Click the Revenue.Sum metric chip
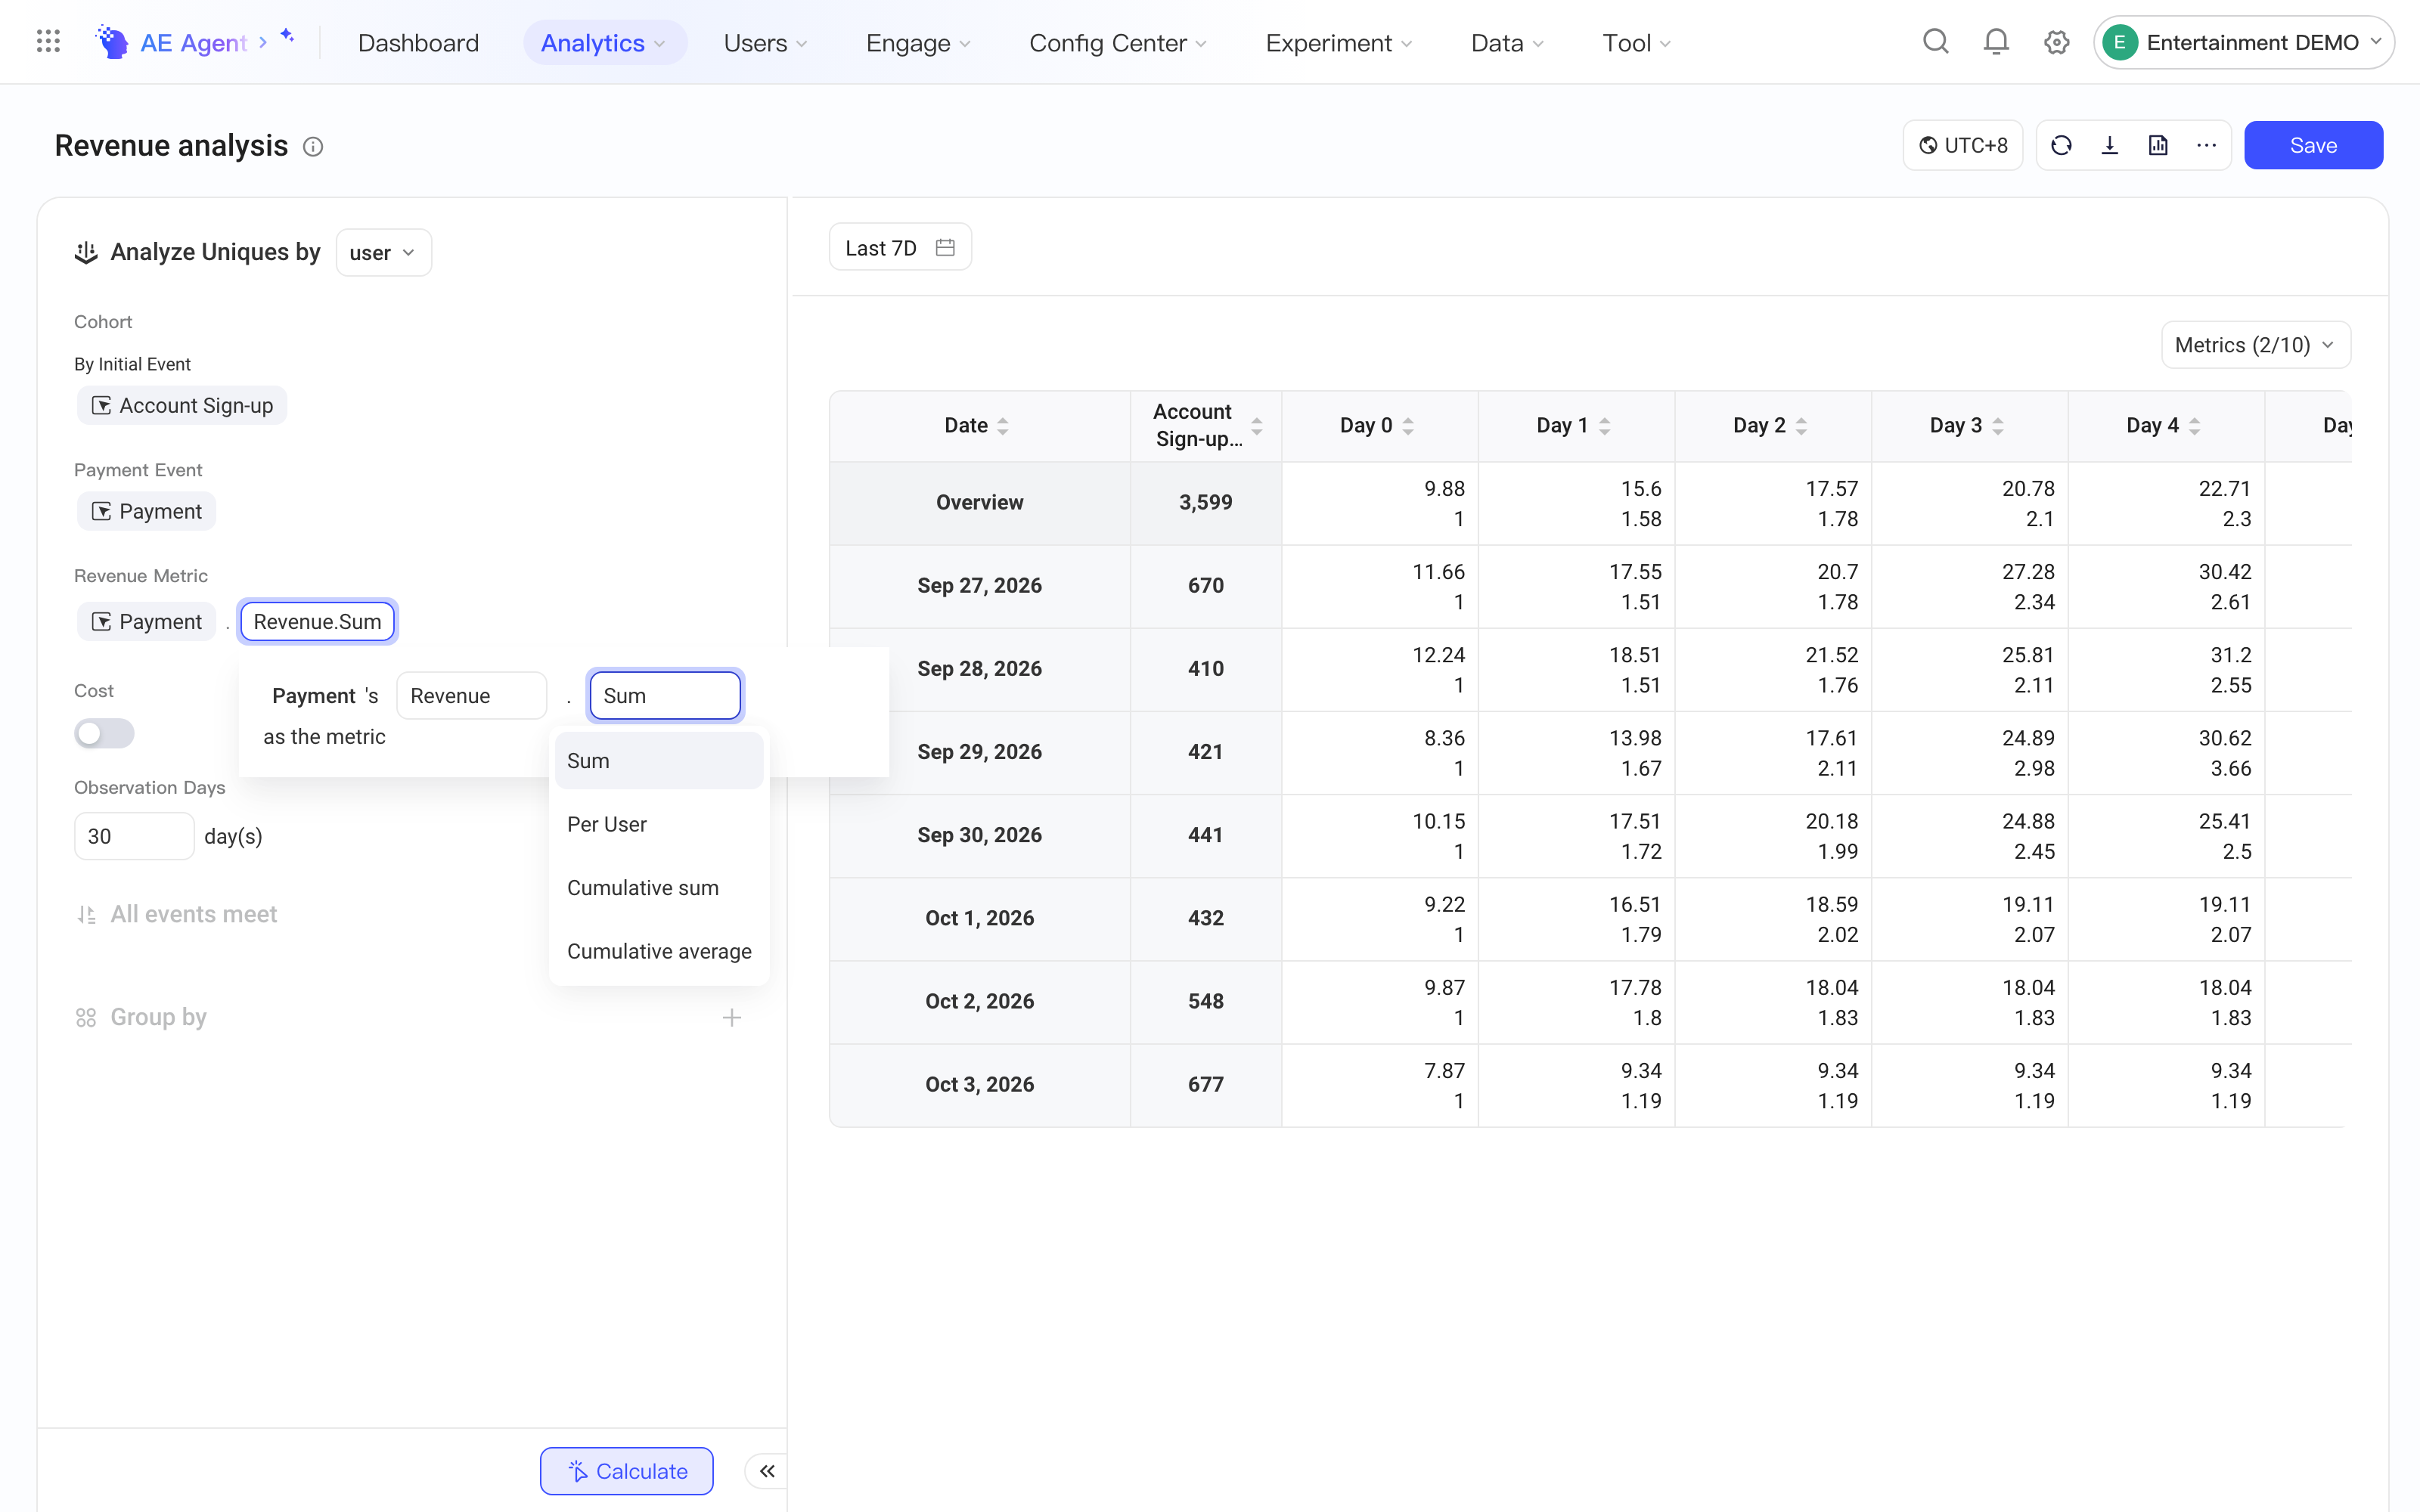The image size is (2420, 1512). click(317, 622)
